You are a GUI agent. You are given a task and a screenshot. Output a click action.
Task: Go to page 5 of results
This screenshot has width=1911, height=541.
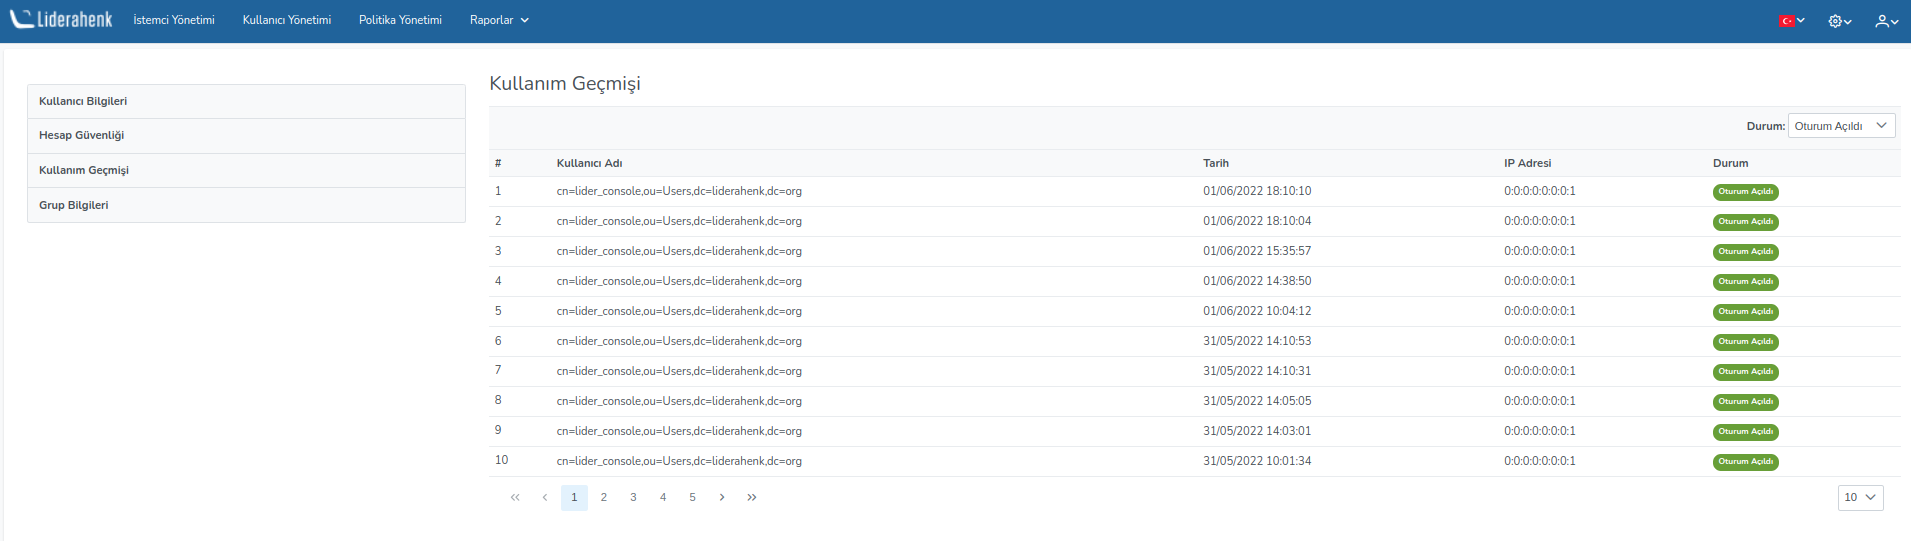point(692,498)
